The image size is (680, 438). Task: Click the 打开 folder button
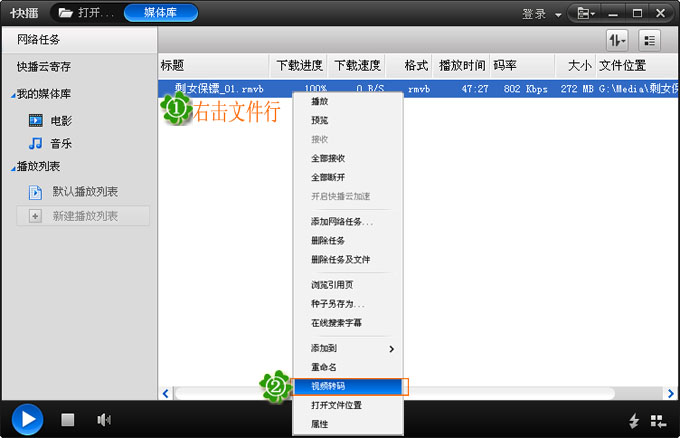pos(86,13)
